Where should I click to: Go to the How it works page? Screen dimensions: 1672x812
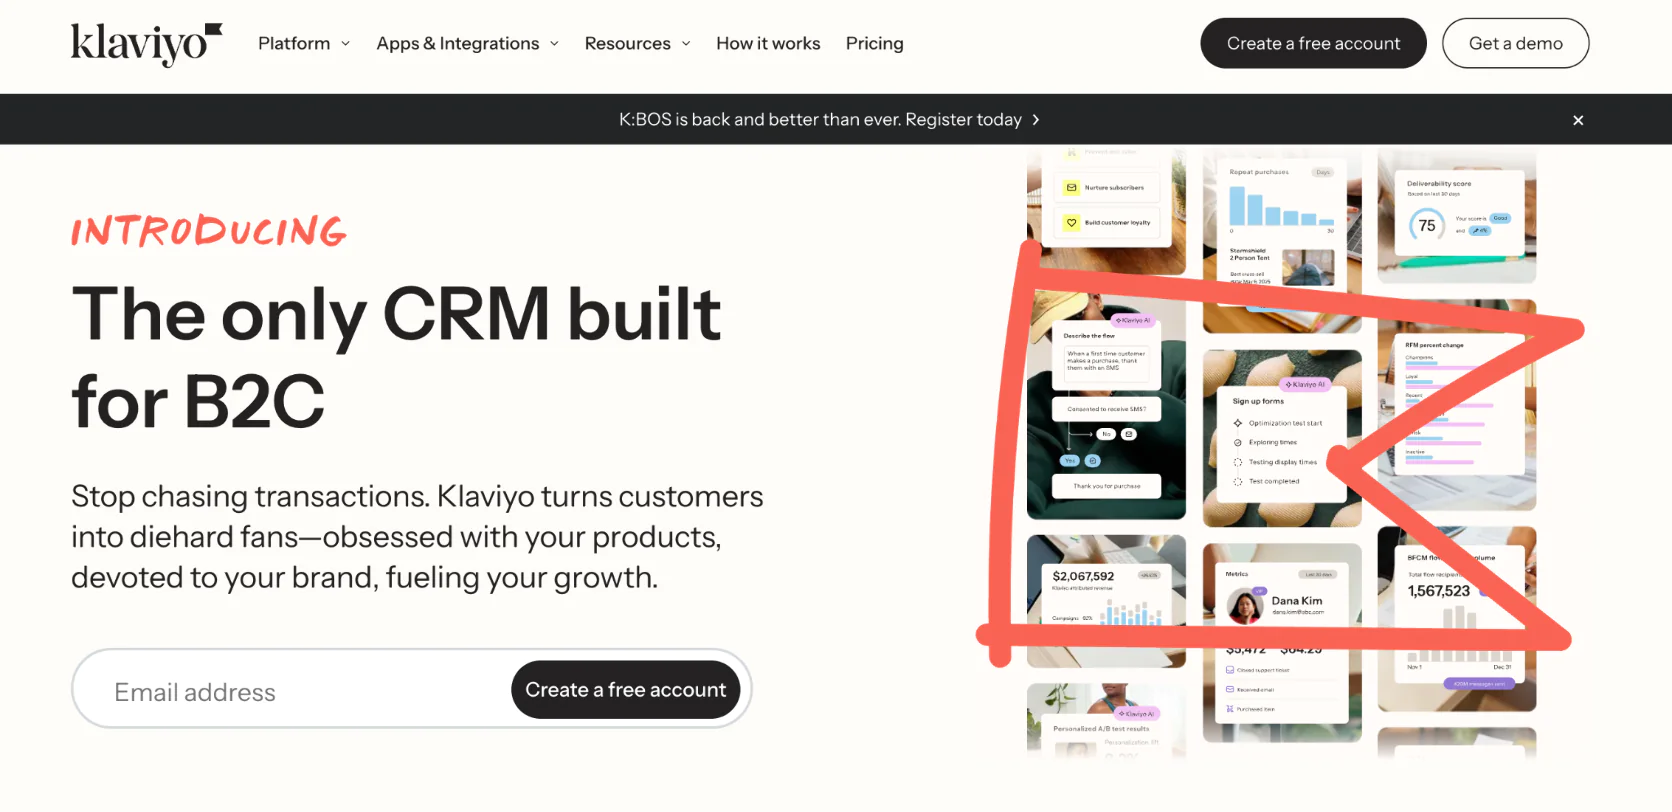[768, 44]
